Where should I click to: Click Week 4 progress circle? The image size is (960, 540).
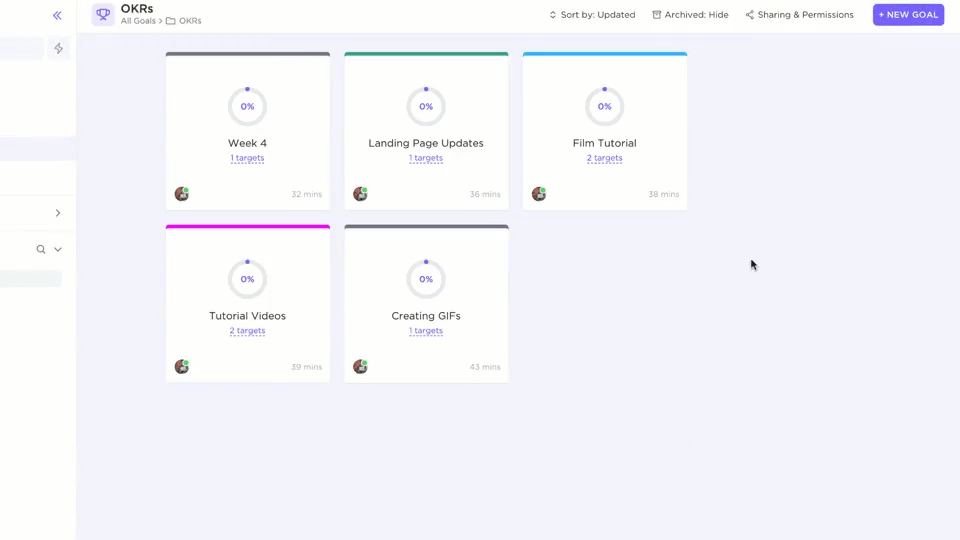[247, 106]
